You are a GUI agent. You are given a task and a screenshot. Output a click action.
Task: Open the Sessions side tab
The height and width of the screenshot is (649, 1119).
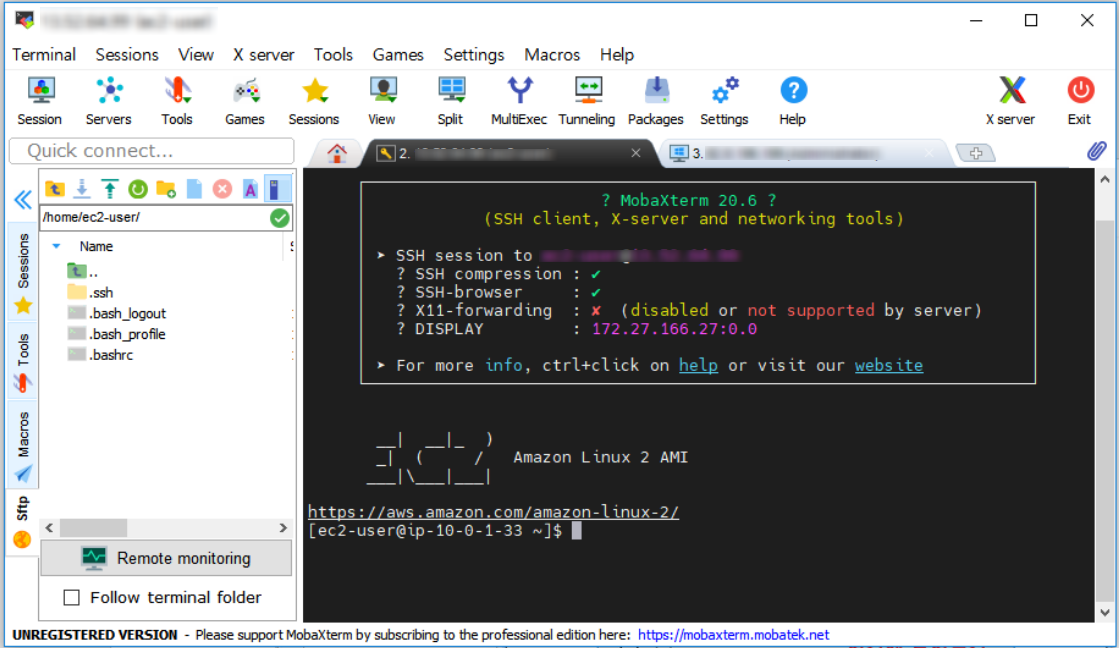click(24, 273)
